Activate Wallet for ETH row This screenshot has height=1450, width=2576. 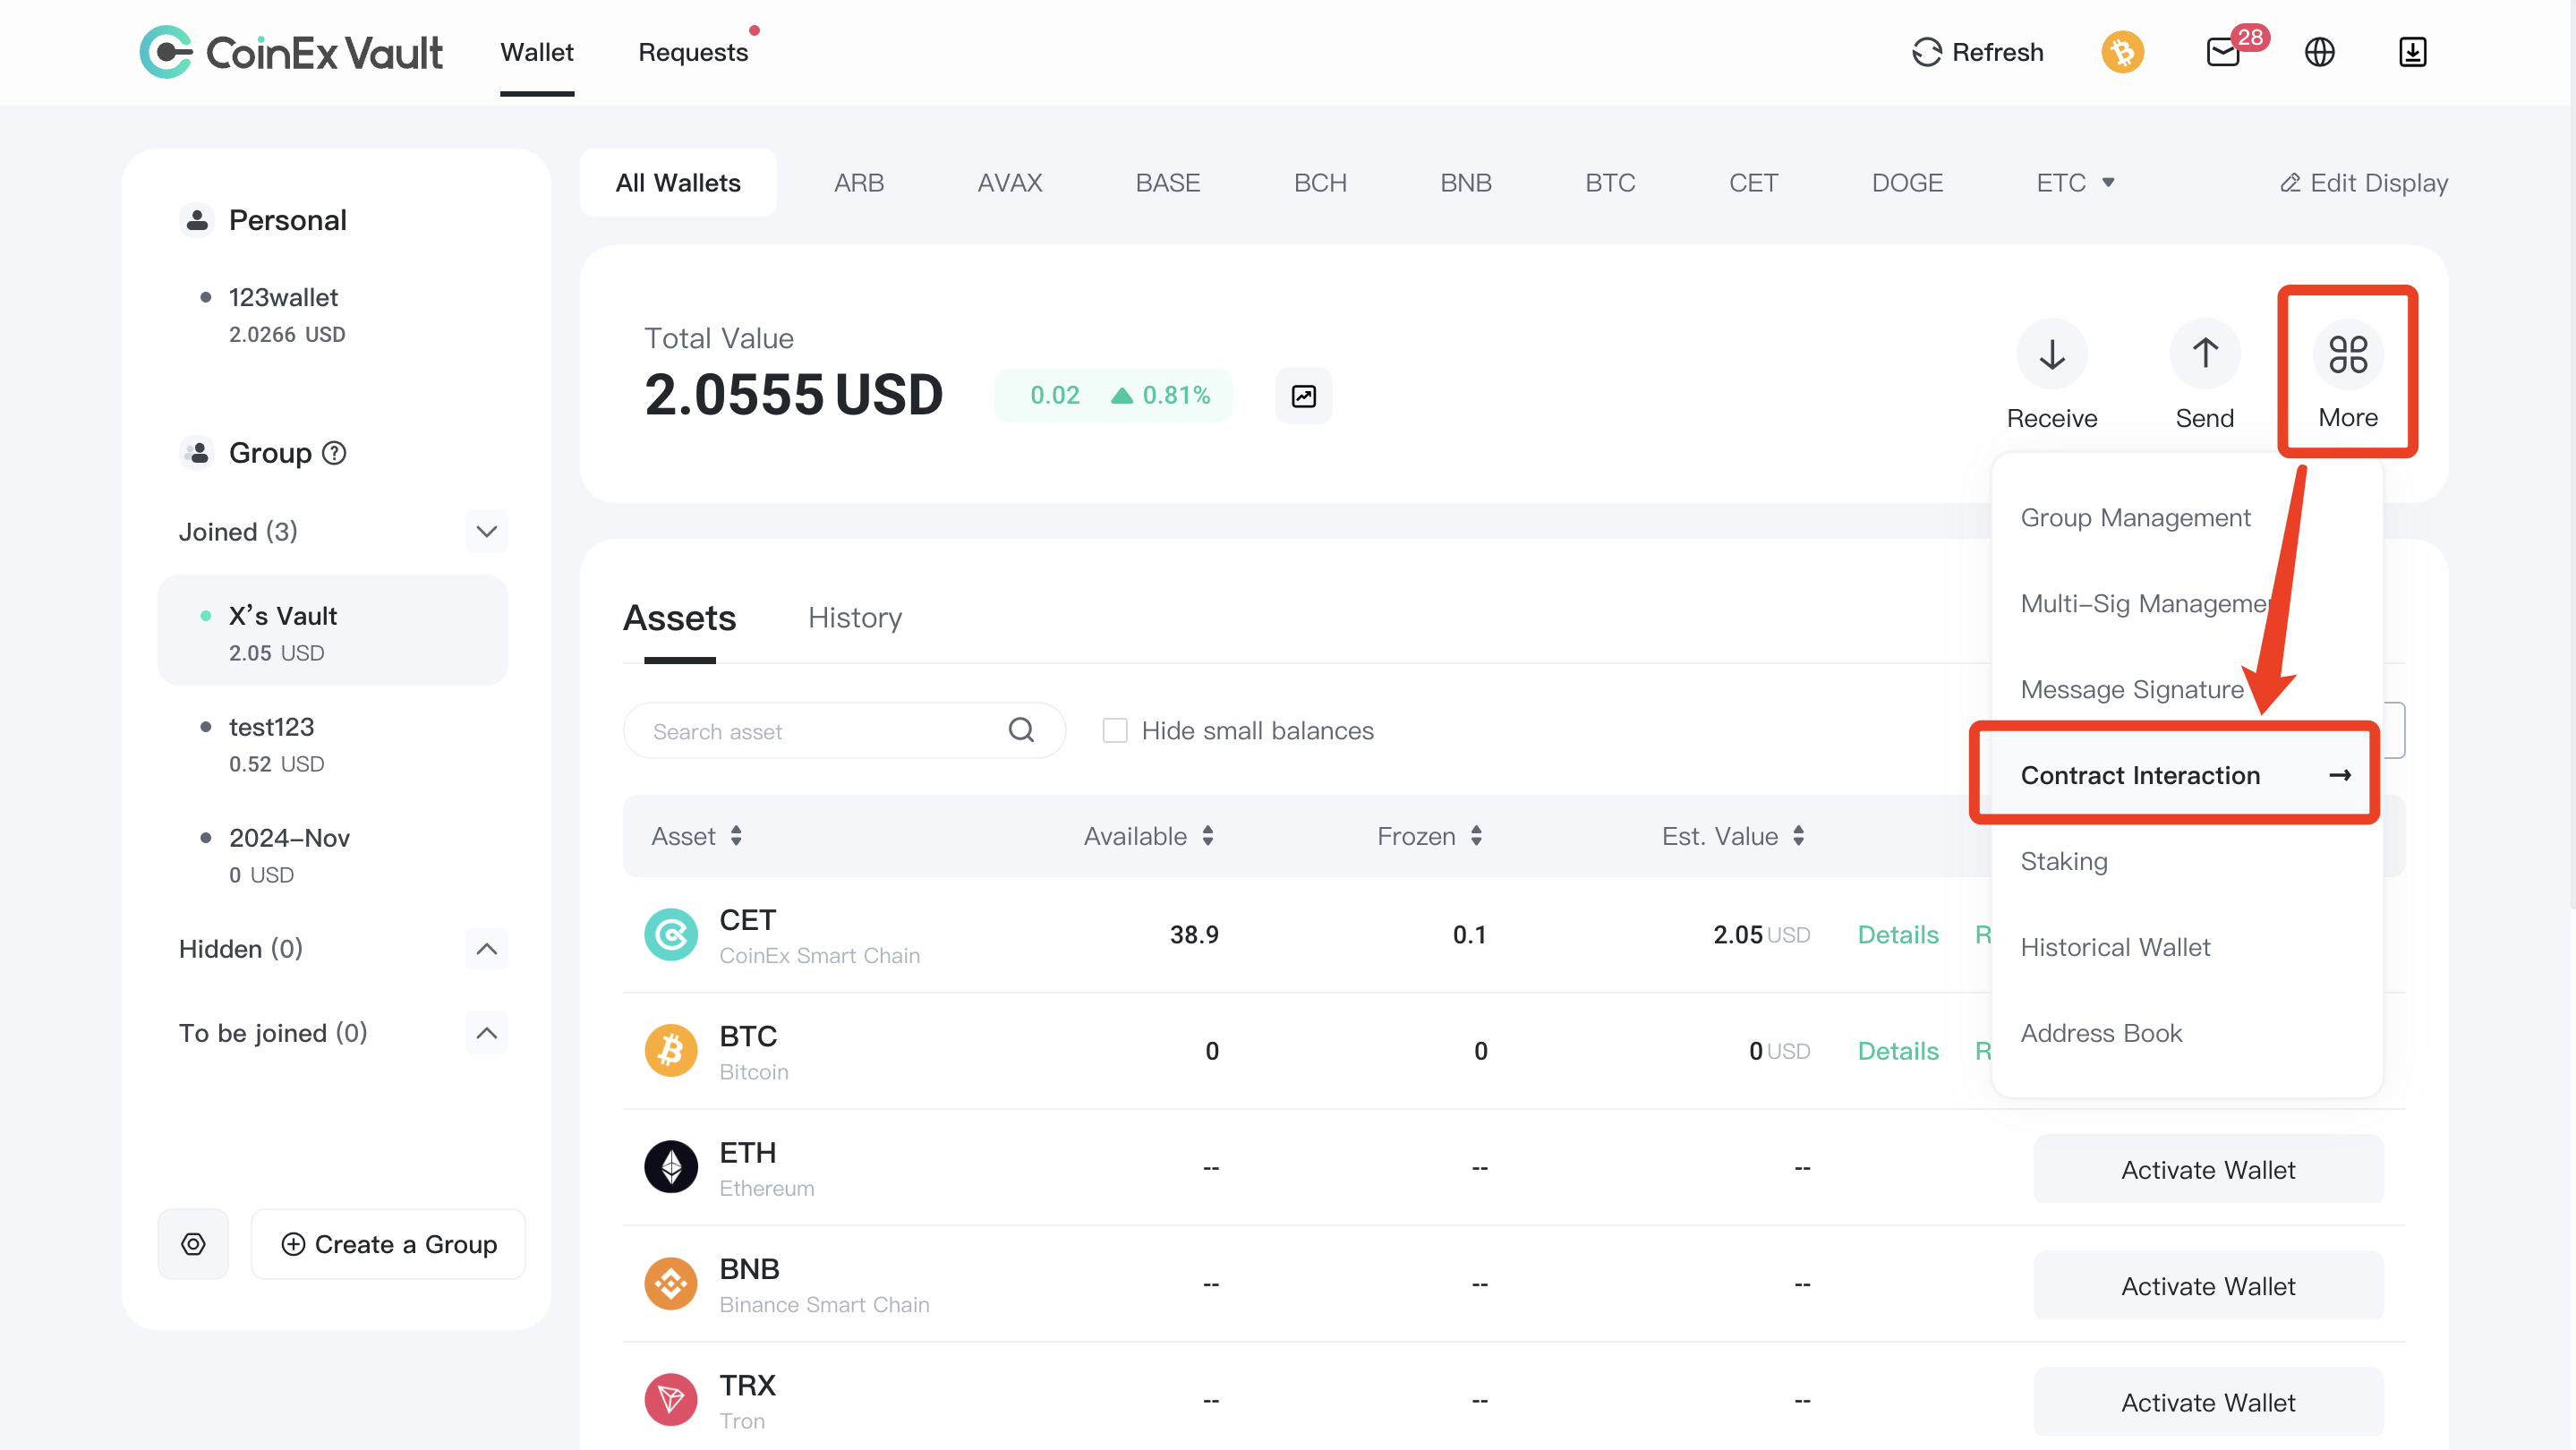pos(2208,1169)
